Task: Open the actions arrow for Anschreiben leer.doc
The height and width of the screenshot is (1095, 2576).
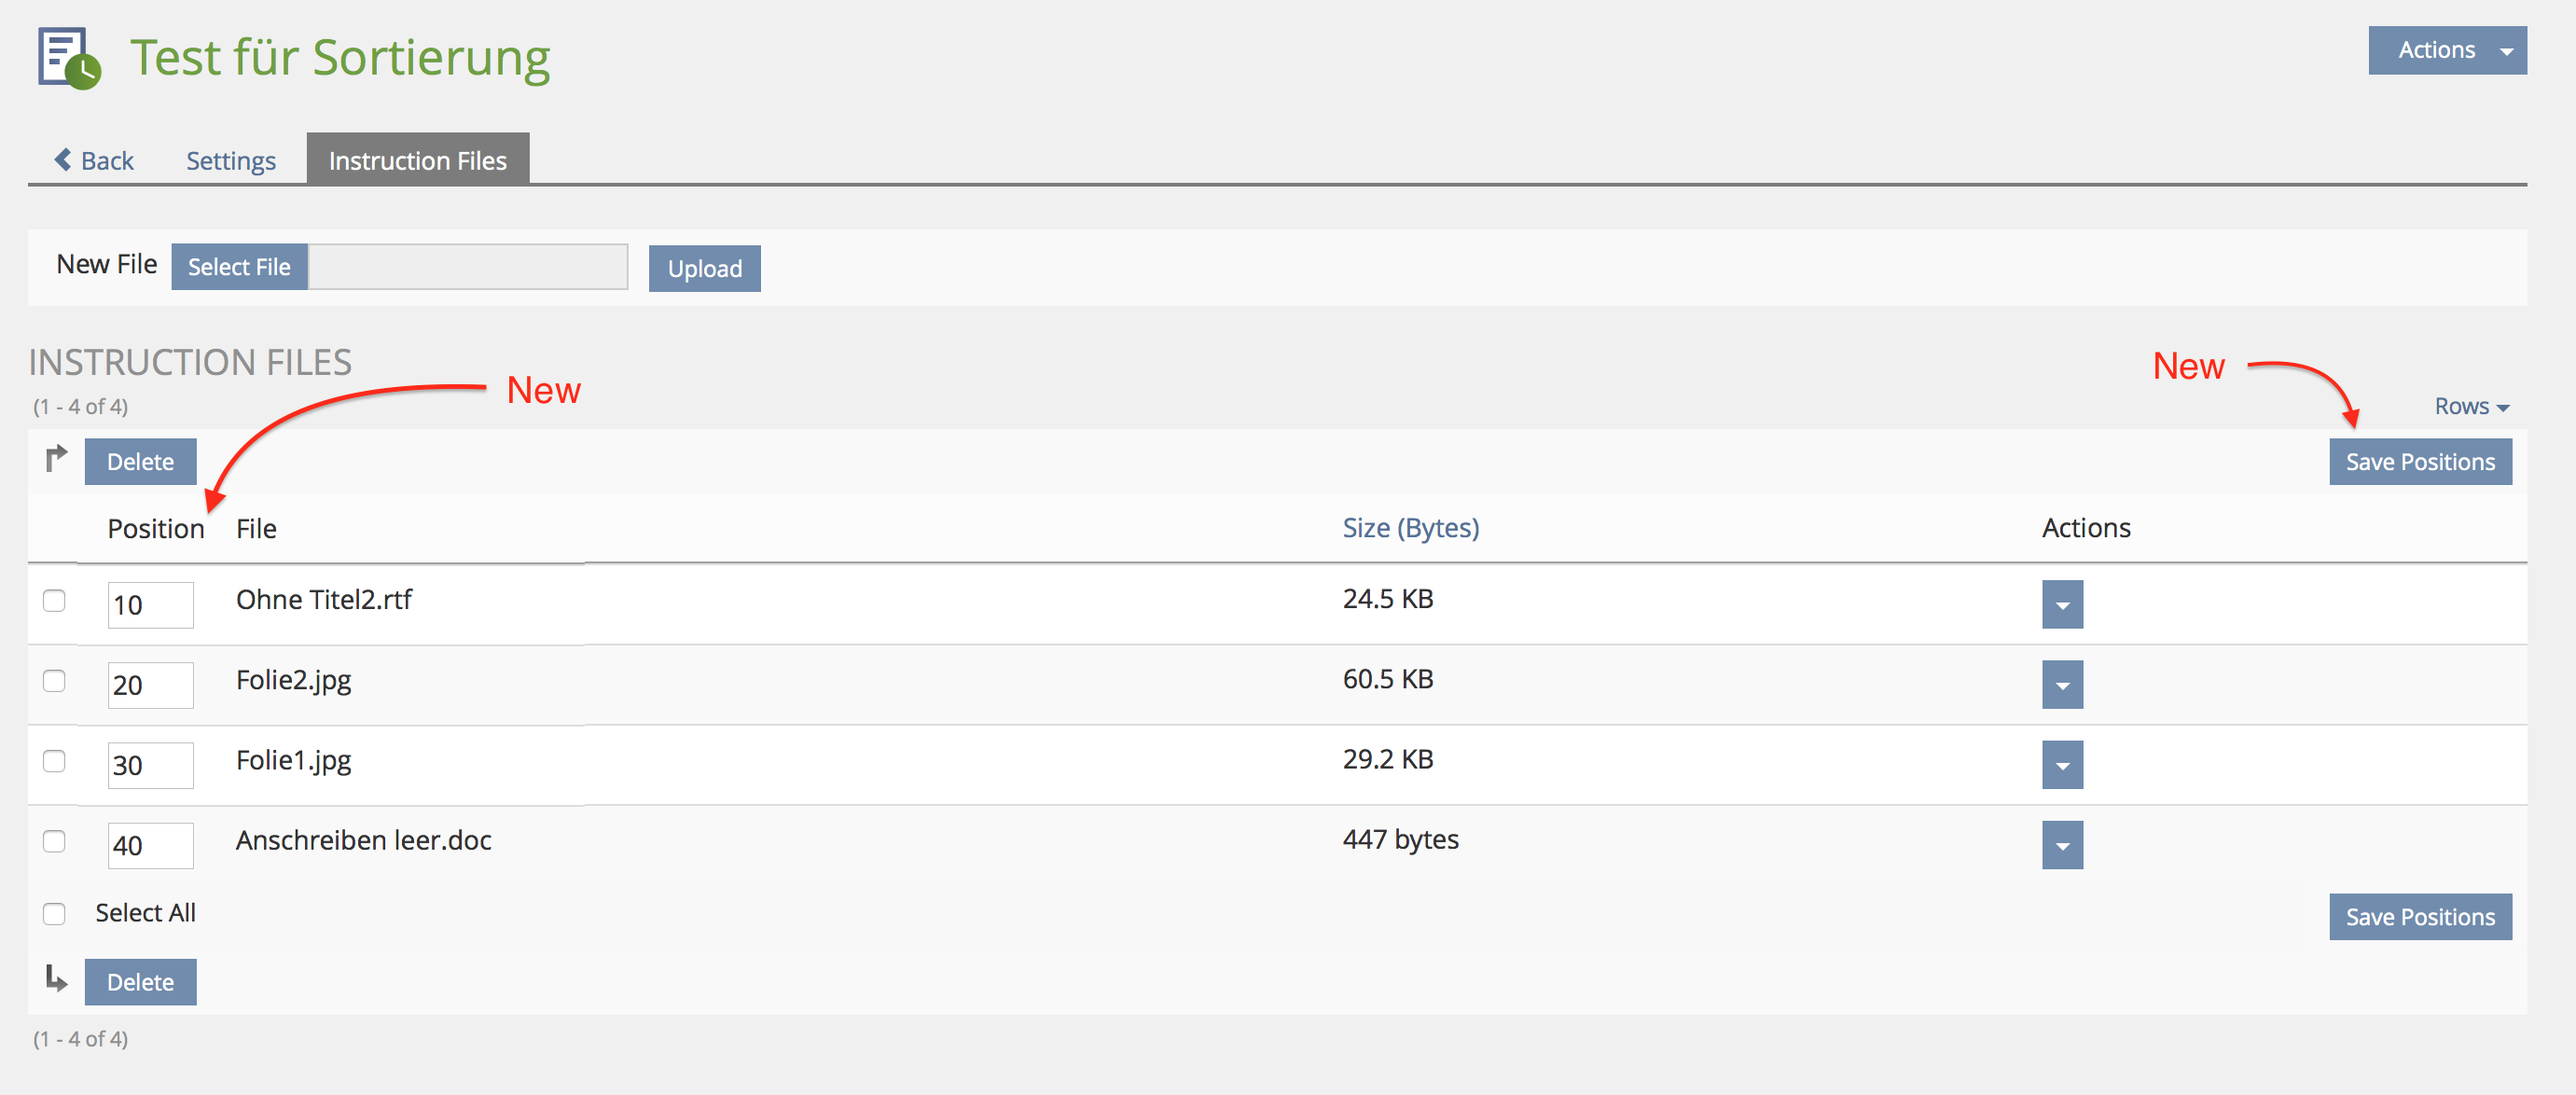Action: click(x=2061, y=845)
